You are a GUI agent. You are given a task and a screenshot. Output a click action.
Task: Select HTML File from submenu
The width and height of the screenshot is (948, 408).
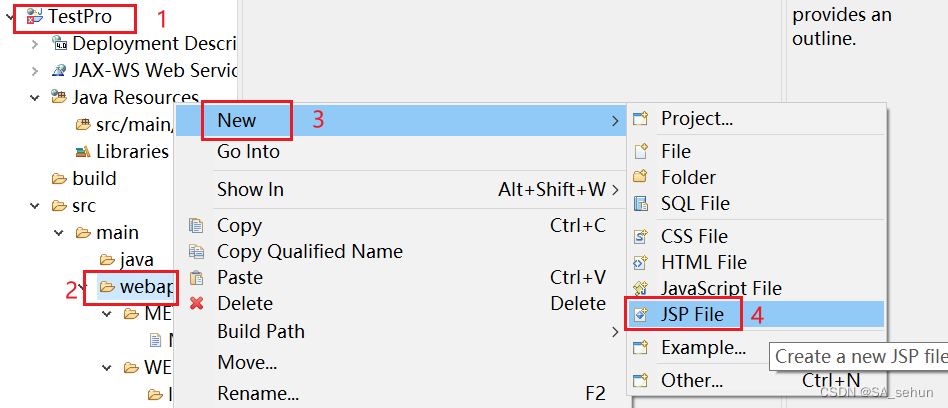[x=703, y=263]
